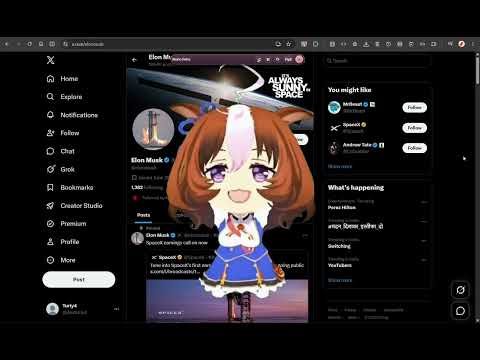This screenshot has height=360, width=480.
Task: Click the Chat bubble icon
Action: click(50, 151)
